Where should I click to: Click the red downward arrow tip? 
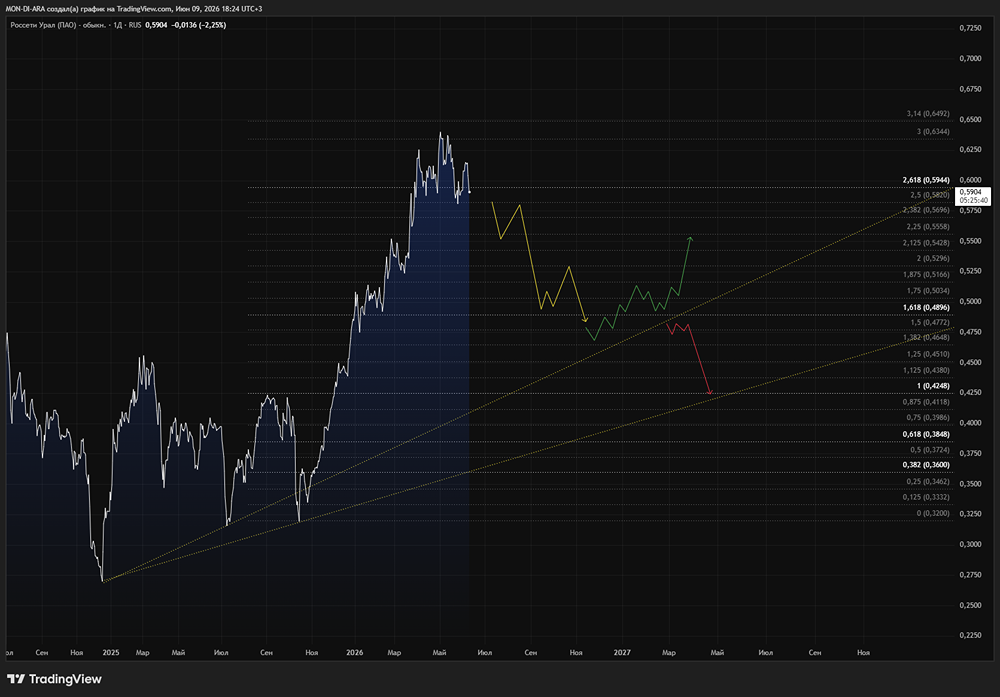click(x=709, y=392)
